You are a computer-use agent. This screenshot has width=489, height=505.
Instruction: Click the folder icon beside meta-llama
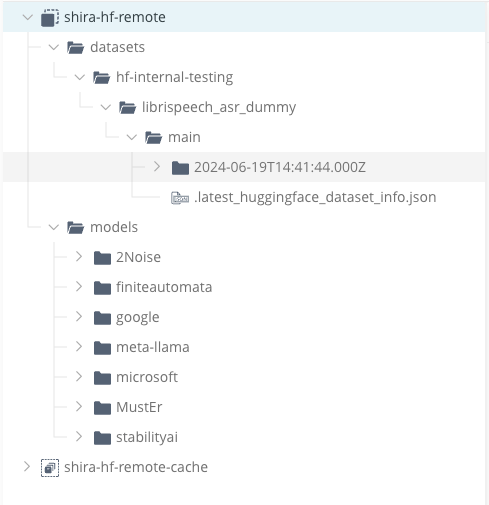[102, 348]
